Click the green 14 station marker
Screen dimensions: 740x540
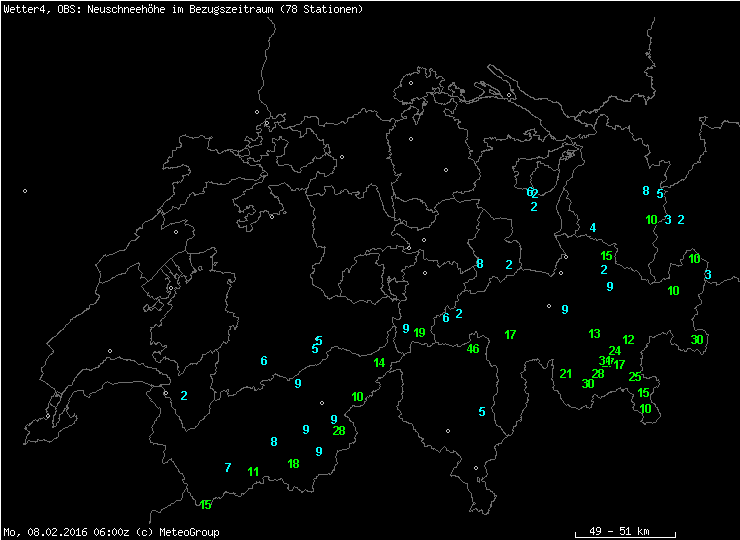coord(379,363)
